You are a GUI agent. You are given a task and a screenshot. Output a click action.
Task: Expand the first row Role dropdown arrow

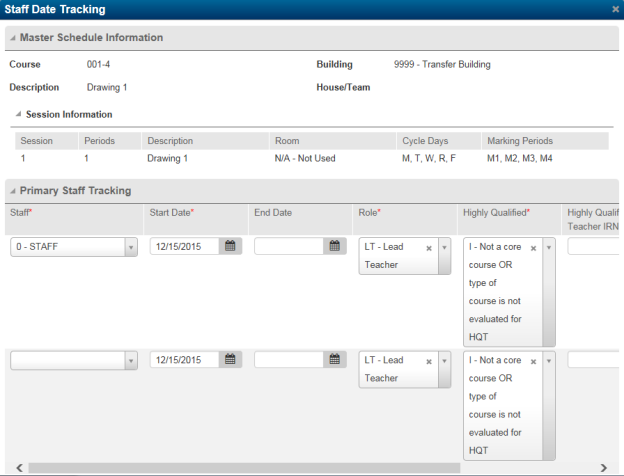pyautogui.click(x=444, y=247)
